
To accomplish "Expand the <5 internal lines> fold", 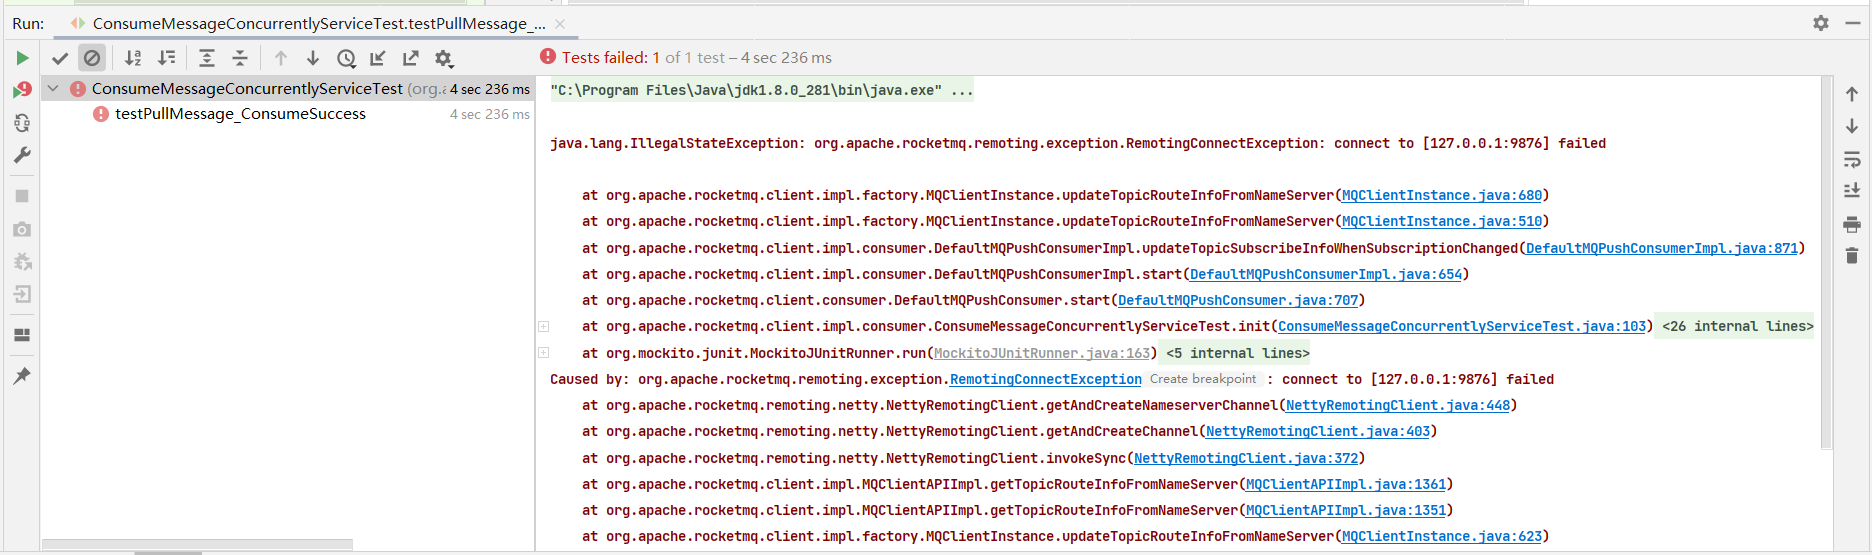I will click(1237, 353).
